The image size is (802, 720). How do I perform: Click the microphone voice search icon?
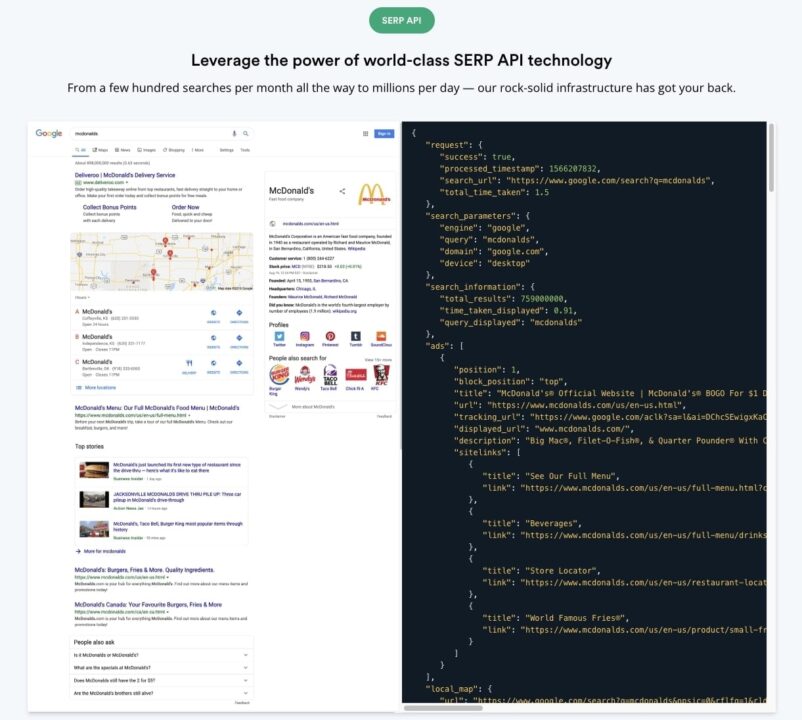click(x=235, y=133)
